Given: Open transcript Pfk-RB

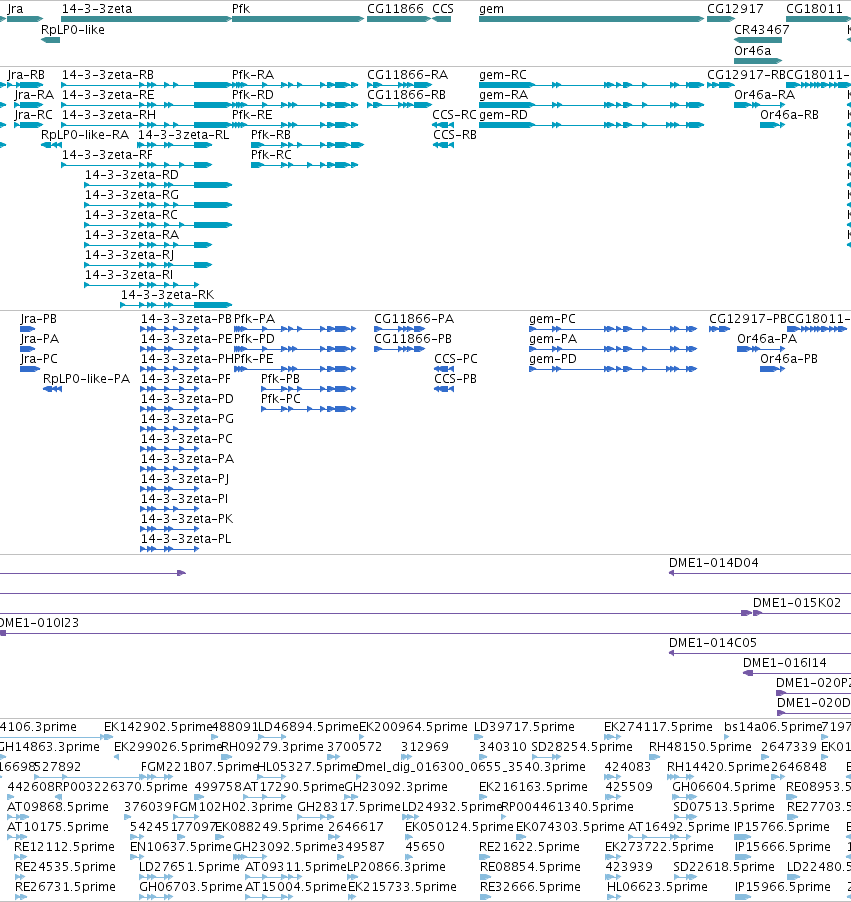Looking at the screenshot, I should [271, 135].
